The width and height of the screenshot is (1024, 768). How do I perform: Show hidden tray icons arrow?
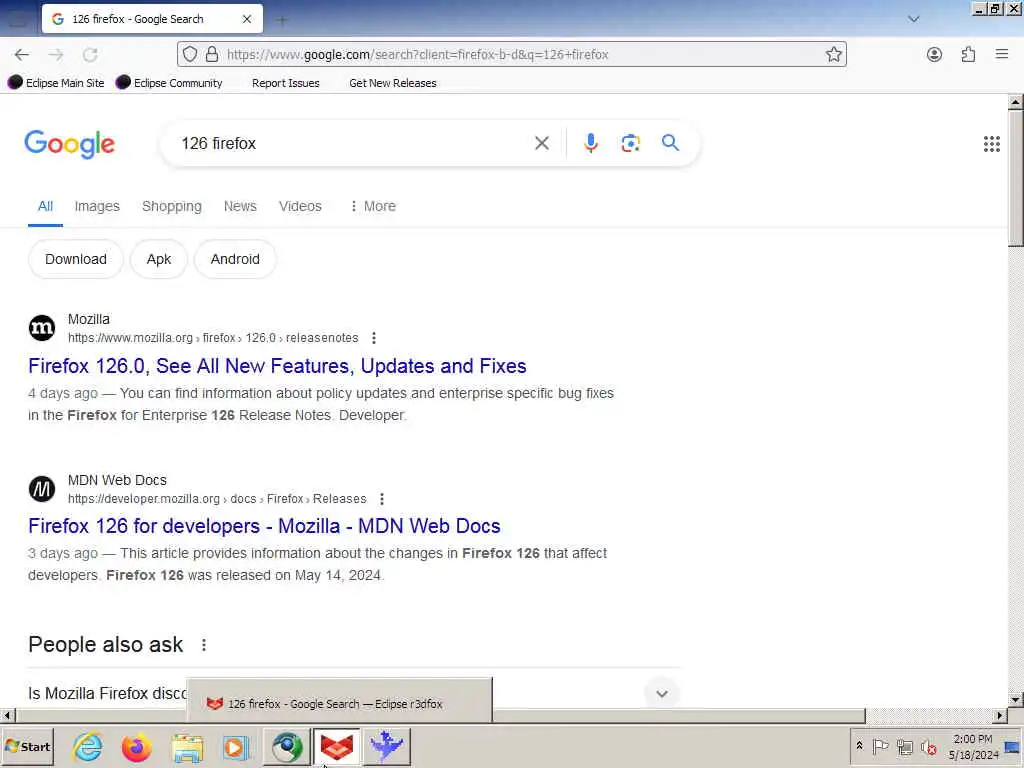(859, 745)
